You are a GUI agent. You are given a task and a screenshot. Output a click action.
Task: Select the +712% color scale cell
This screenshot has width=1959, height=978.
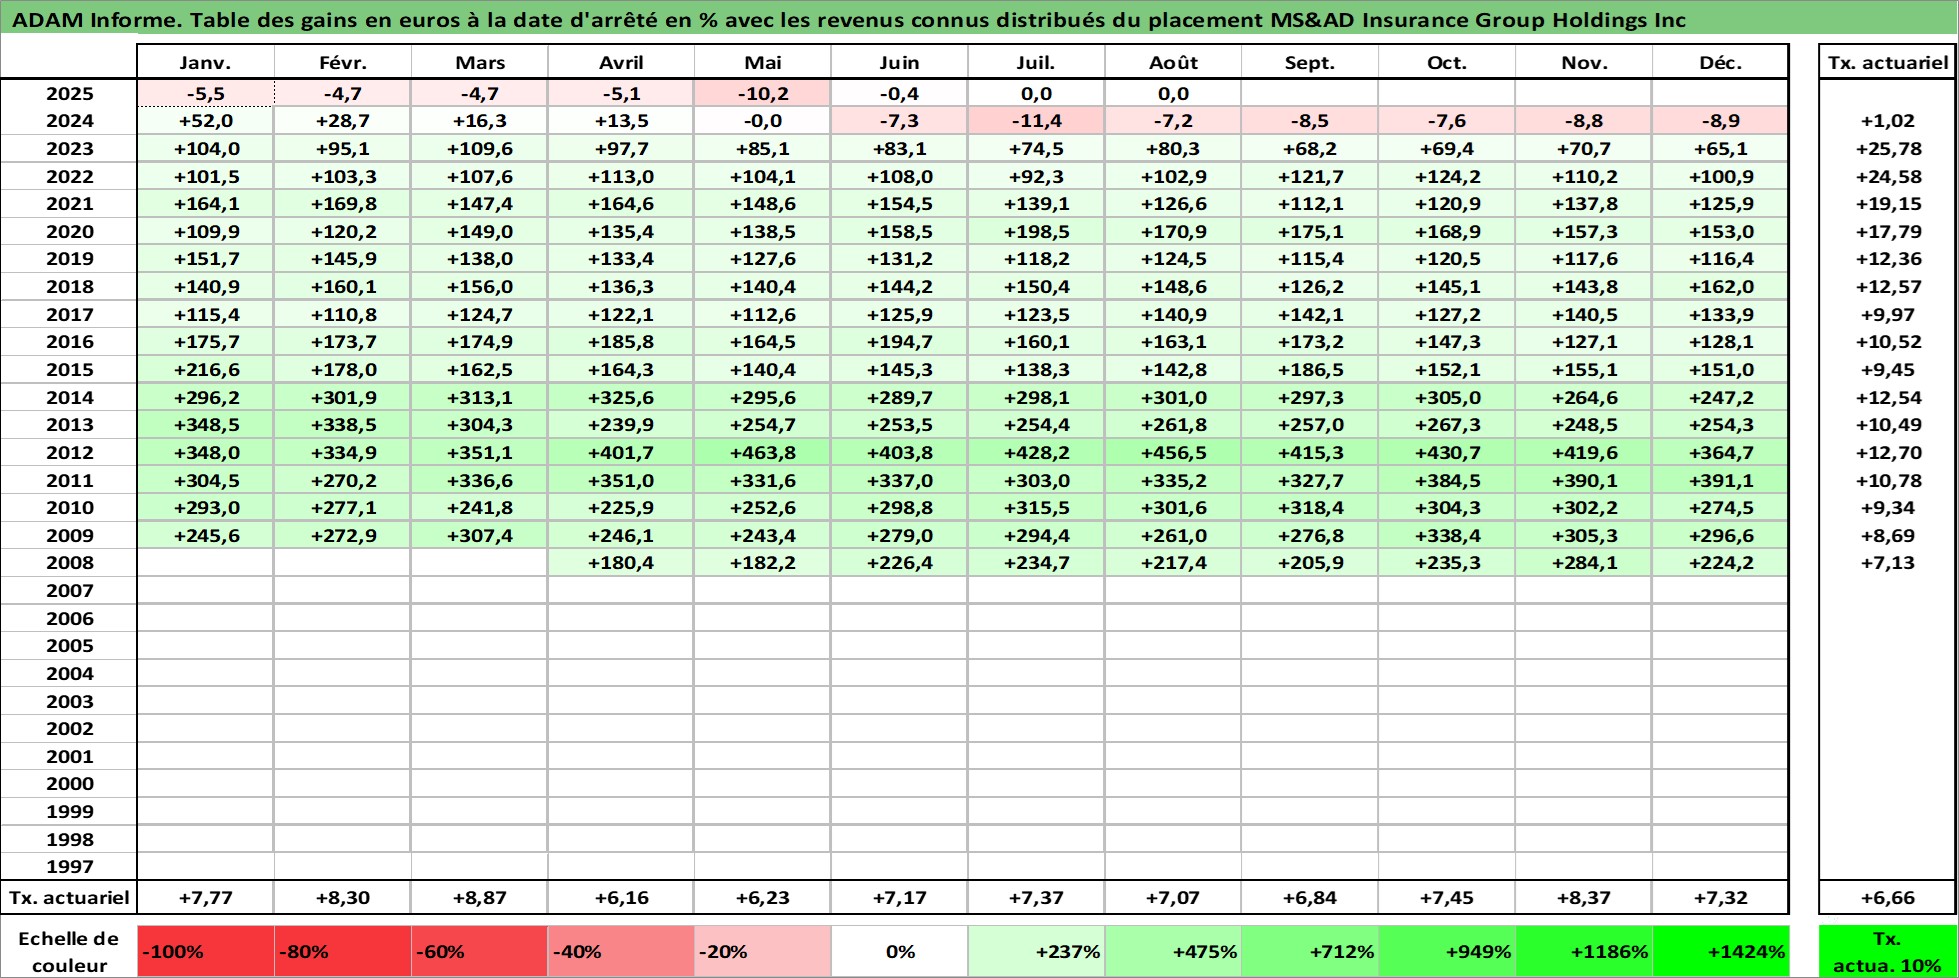click(x=1309, y=952)
